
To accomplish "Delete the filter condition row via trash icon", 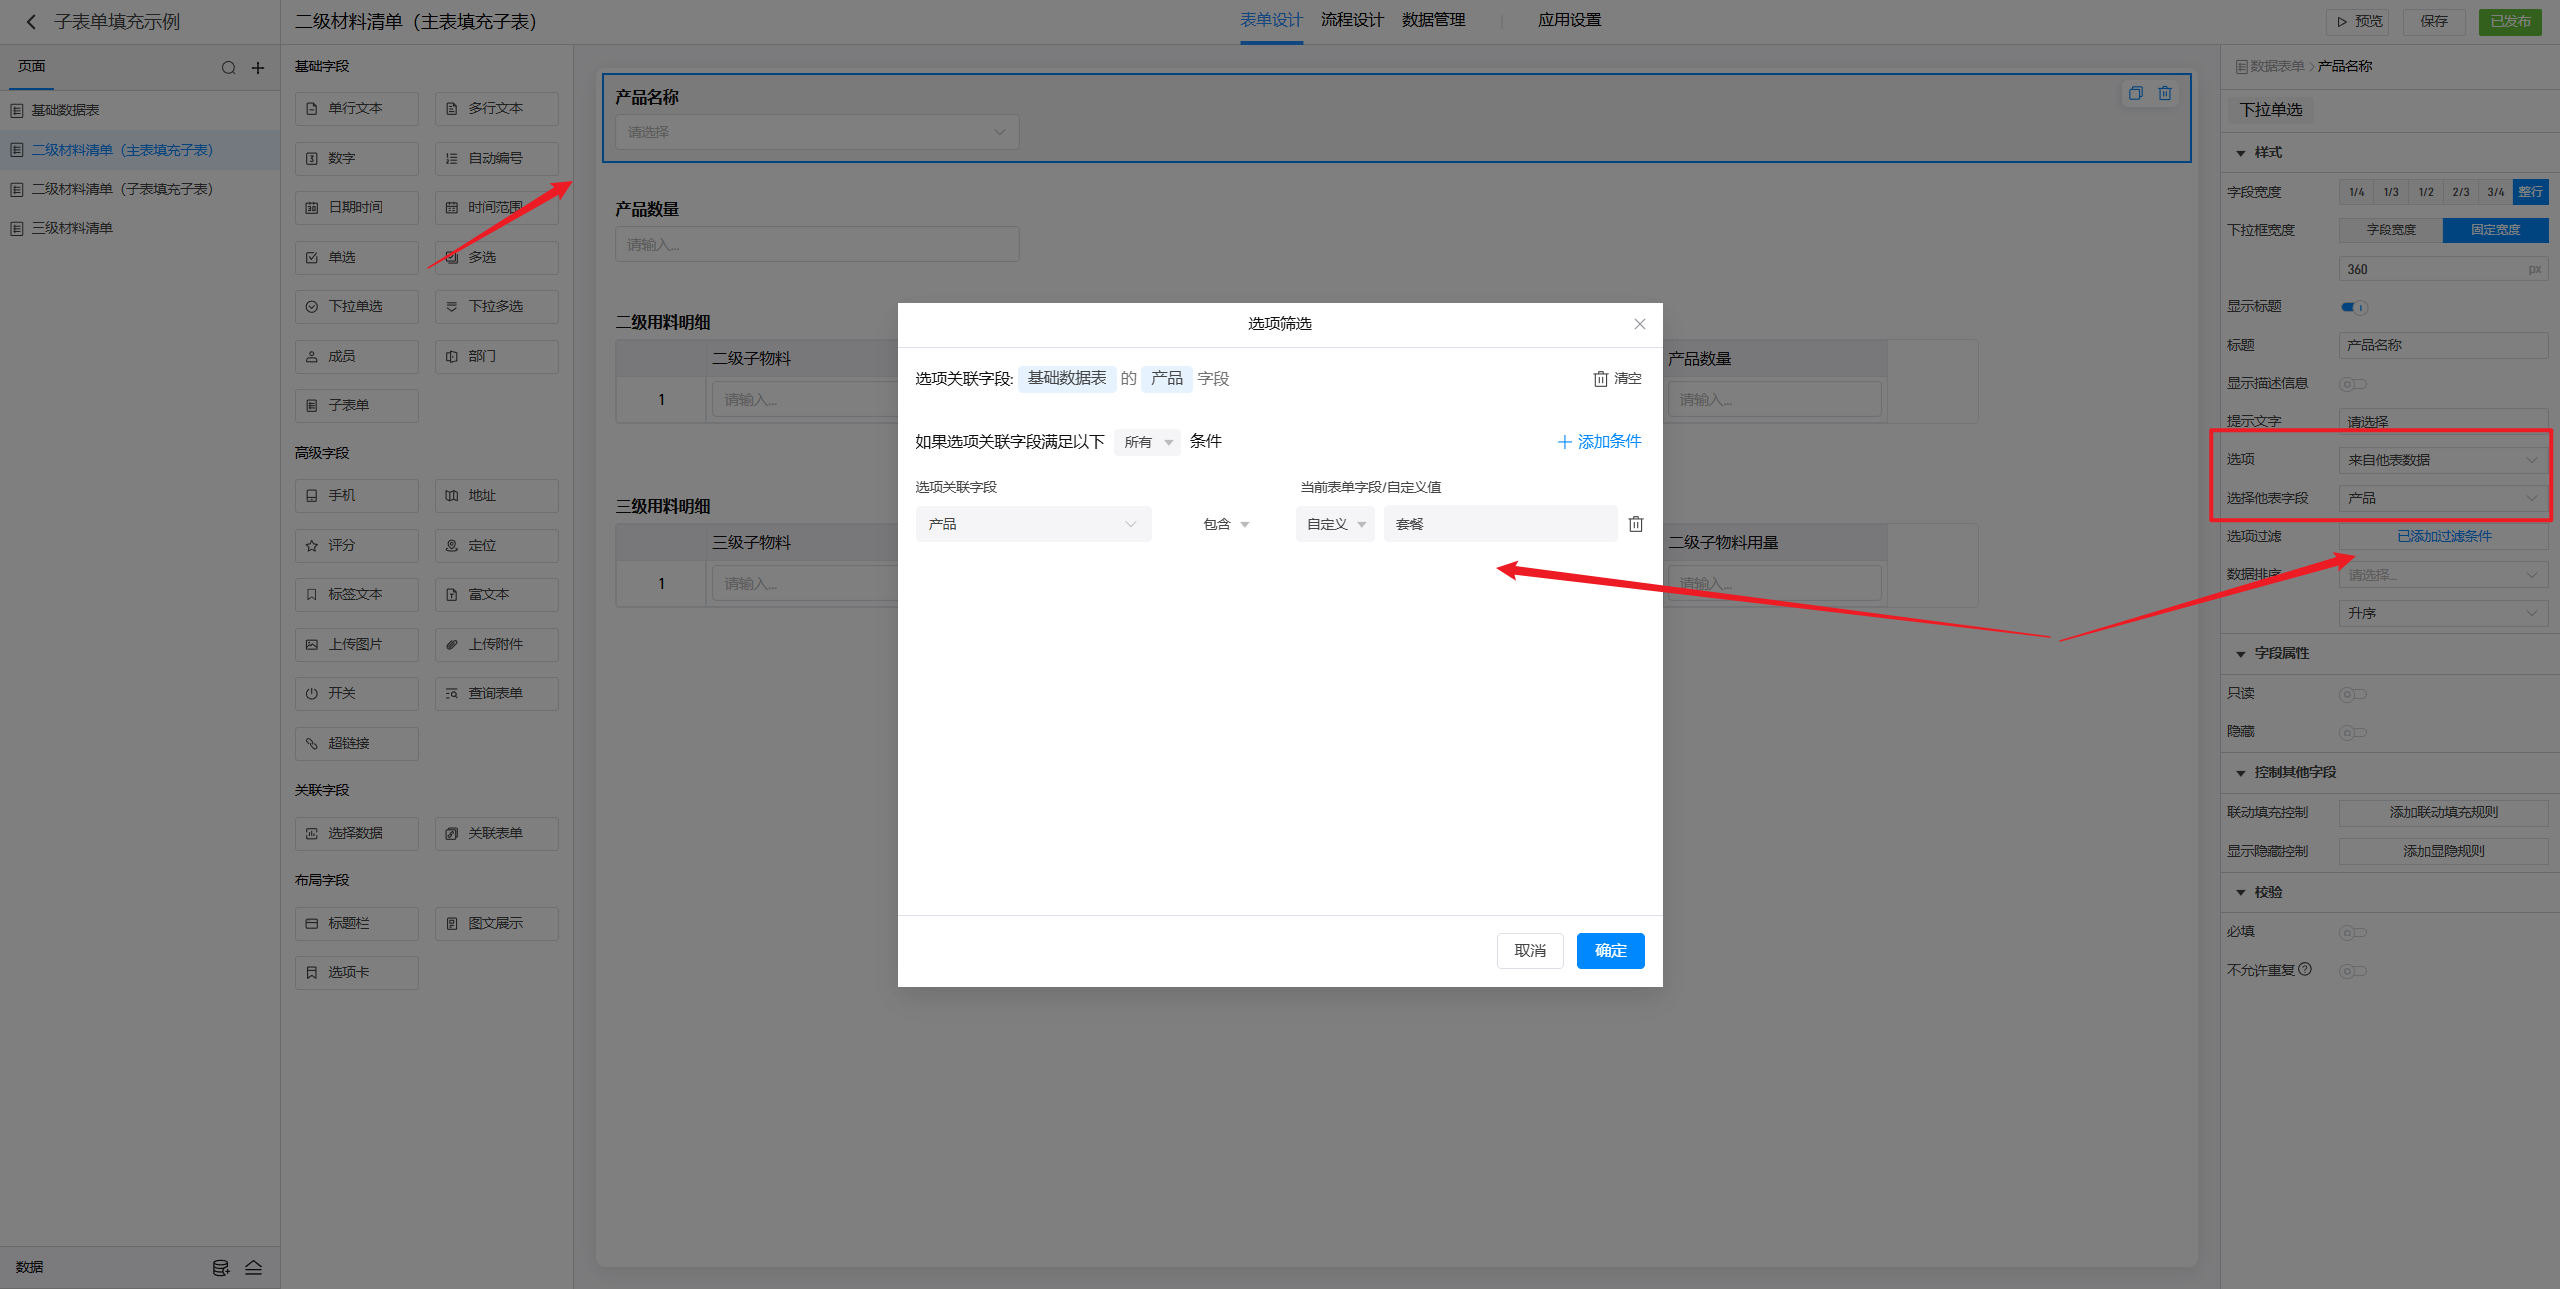I will (x=1636, y=524).
